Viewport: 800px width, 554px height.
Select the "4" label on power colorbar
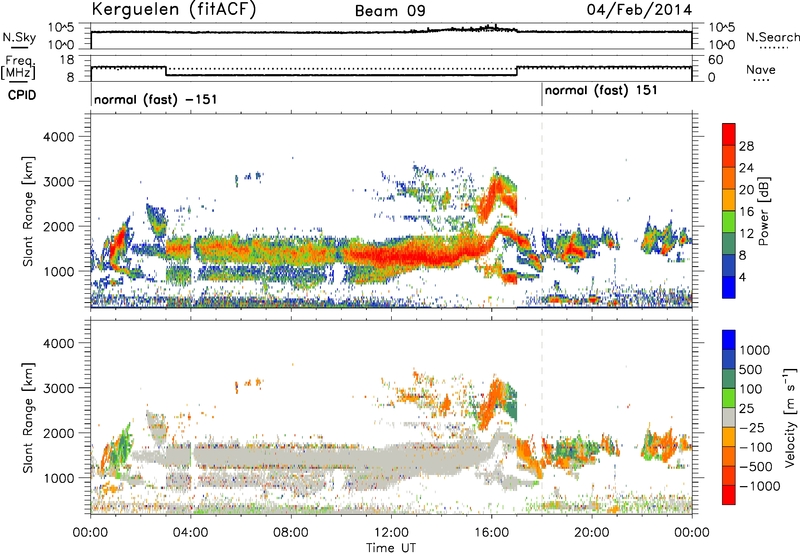coord(743,278)
